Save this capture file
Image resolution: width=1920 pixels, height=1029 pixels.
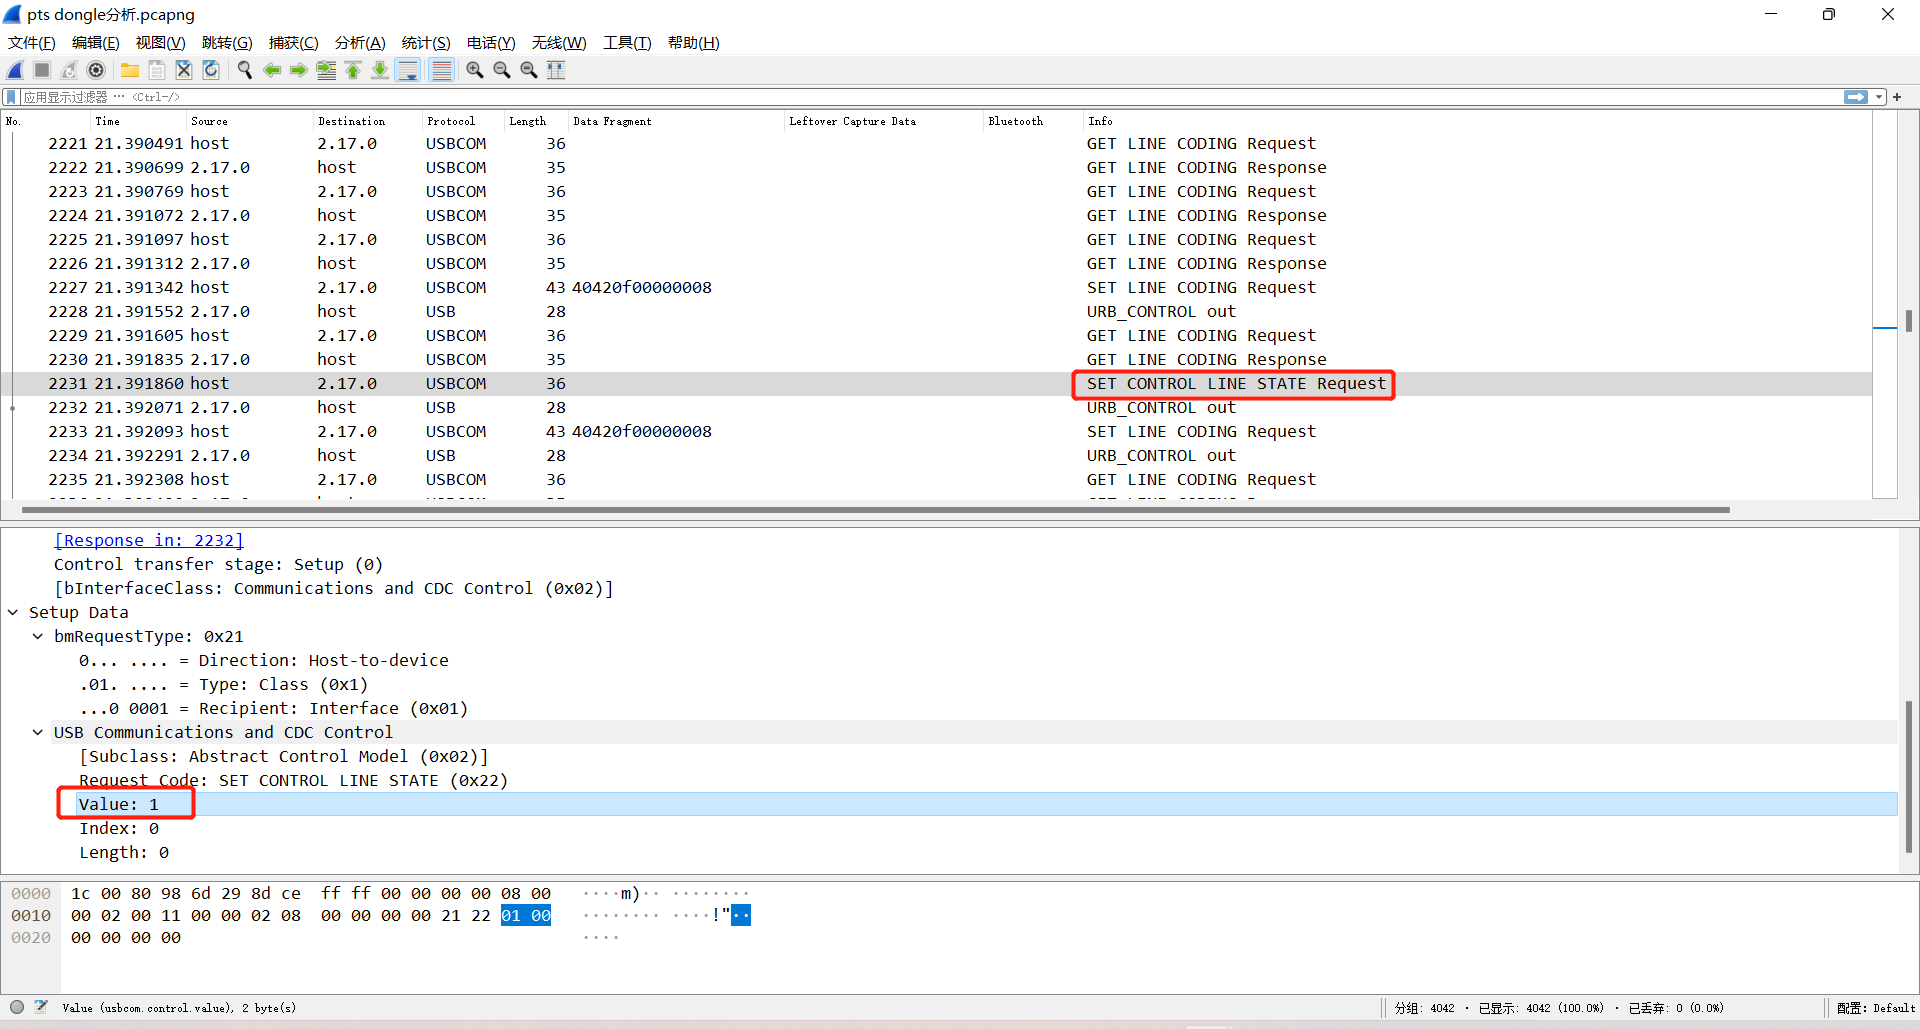tap(157, 70)
